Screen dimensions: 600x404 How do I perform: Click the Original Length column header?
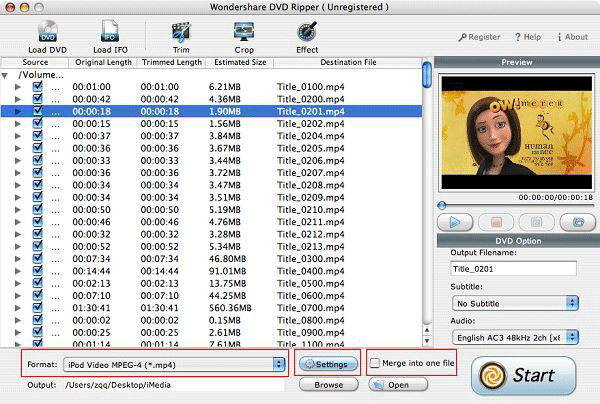pos(103,62)
